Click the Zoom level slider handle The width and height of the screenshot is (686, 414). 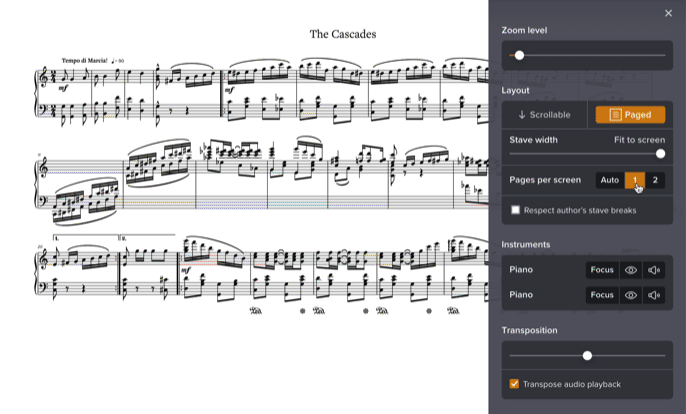click(519, 55)
